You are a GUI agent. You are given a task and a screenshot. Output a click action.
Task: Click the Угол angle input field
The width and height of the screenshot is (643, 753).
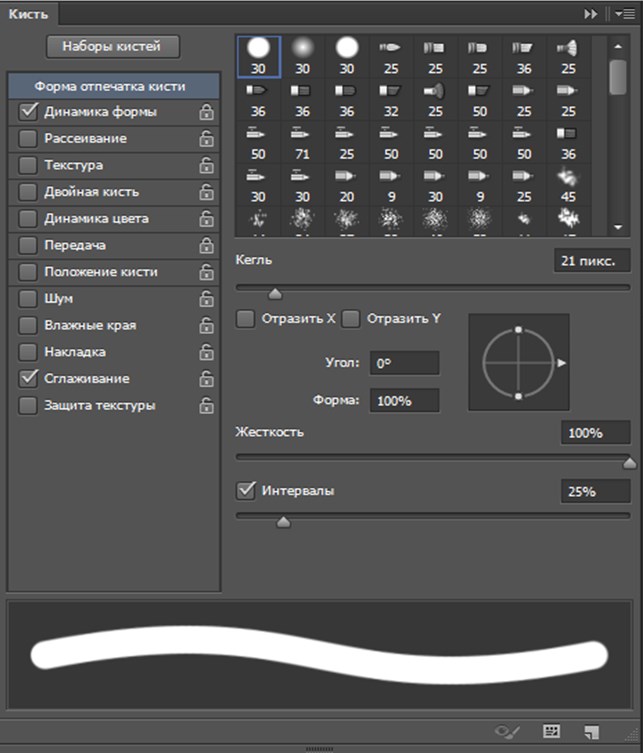tap(404, 363)
